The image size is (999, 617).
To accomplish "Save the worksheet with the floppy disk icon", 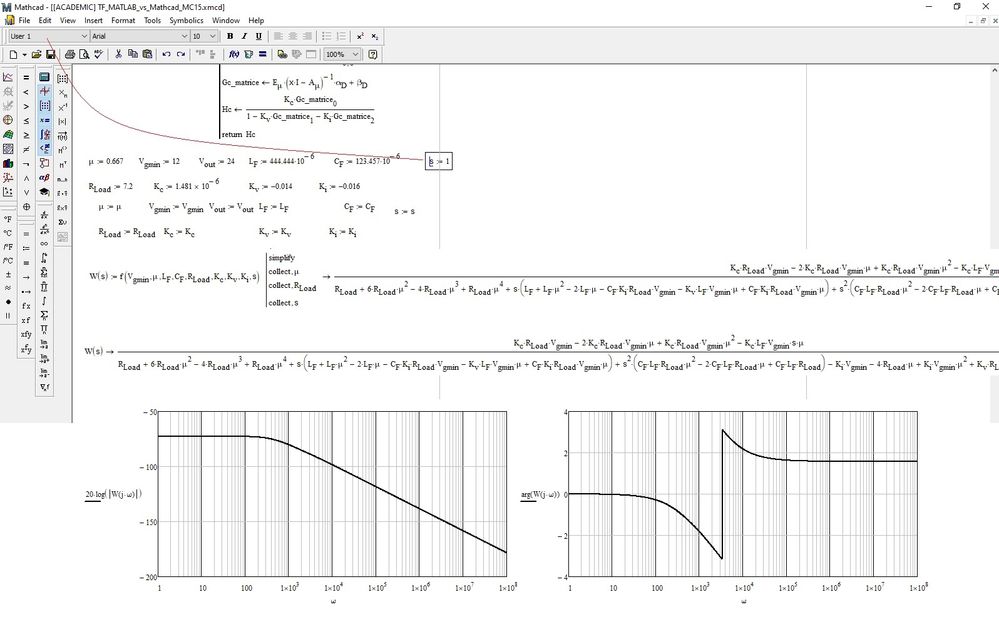I will coord(50,54).
